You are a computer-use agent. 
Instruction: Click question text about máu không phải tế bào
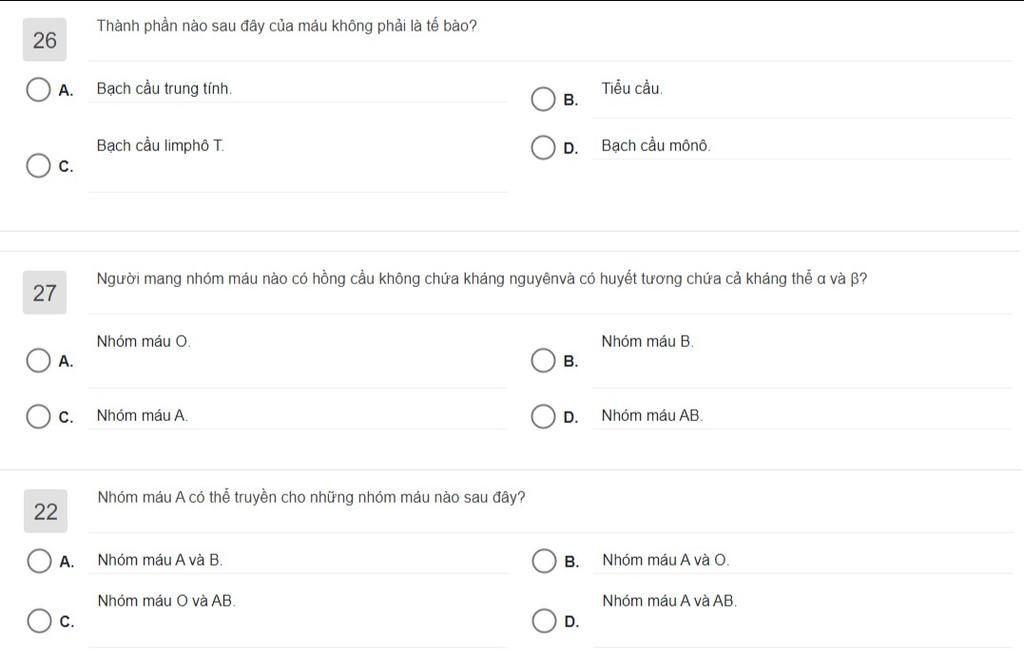point(287,26)
